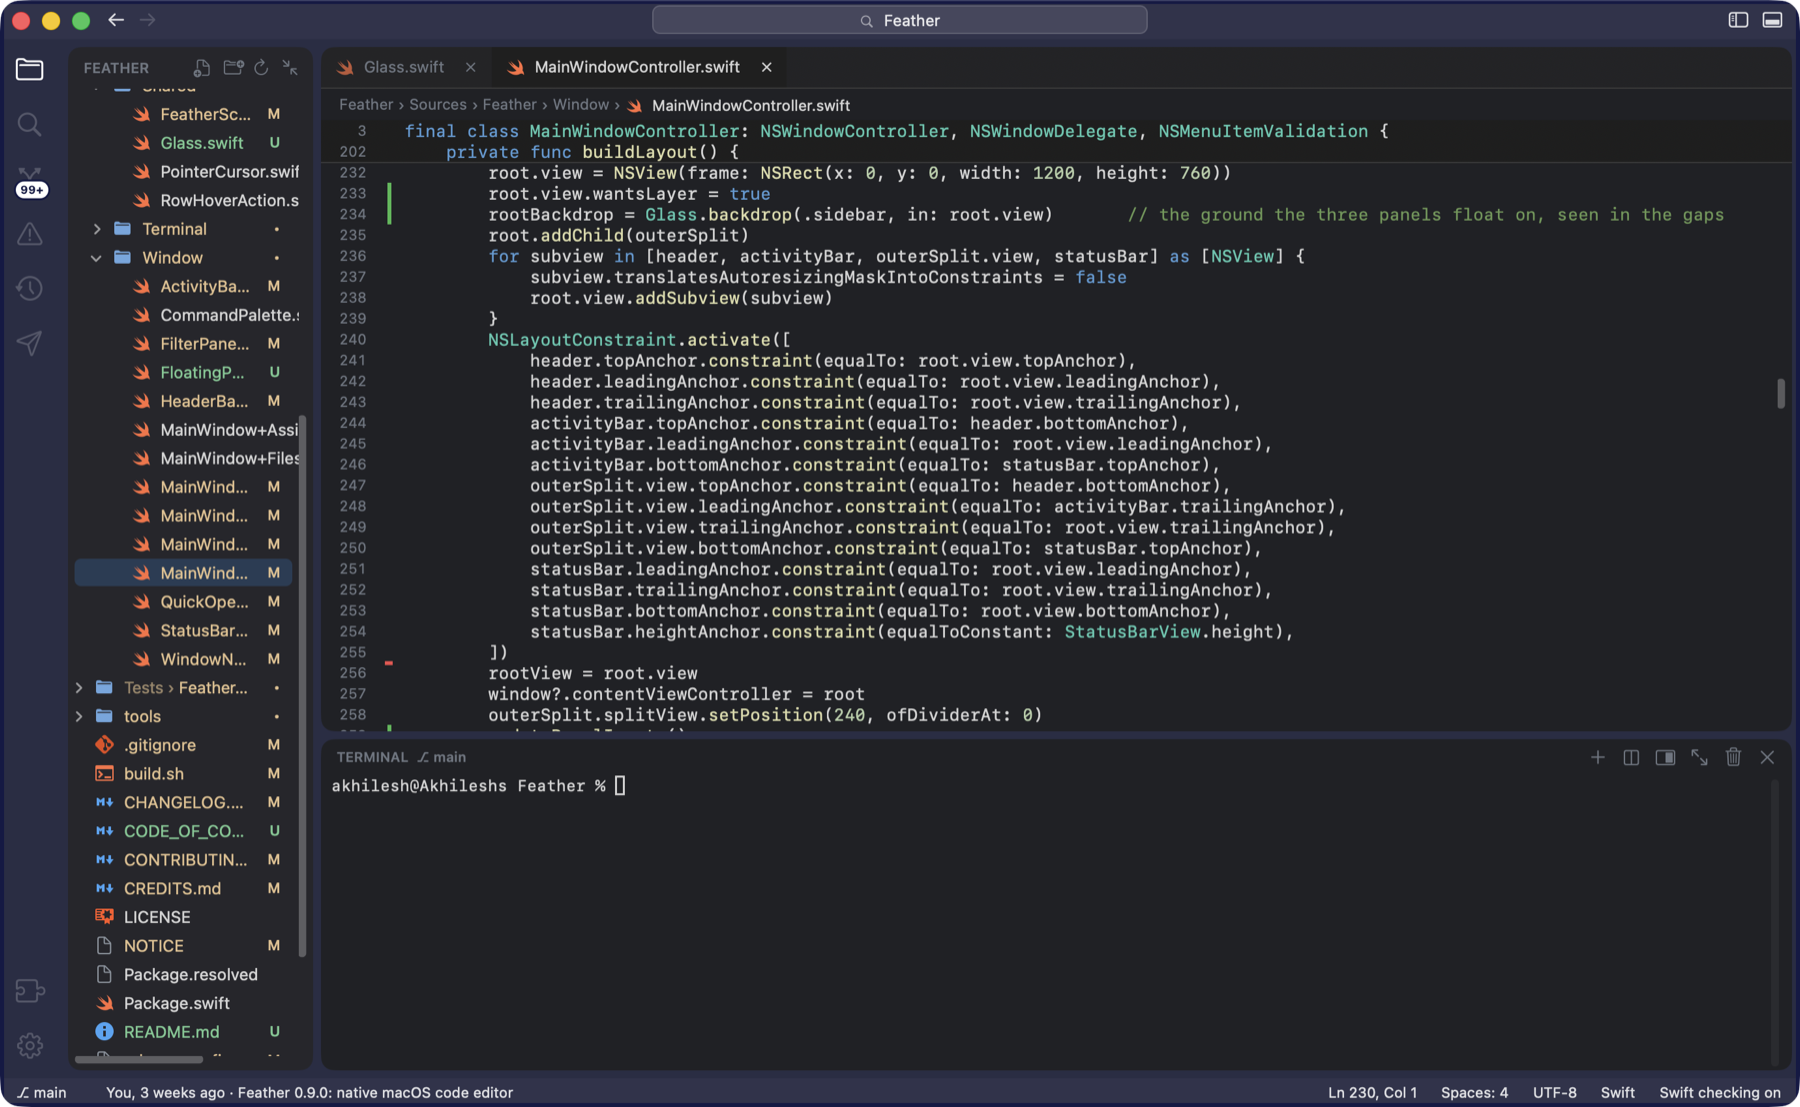Click Sources in the breadcrumb path
Screen dimensions: 1800x1107
[x=437, y=104]
